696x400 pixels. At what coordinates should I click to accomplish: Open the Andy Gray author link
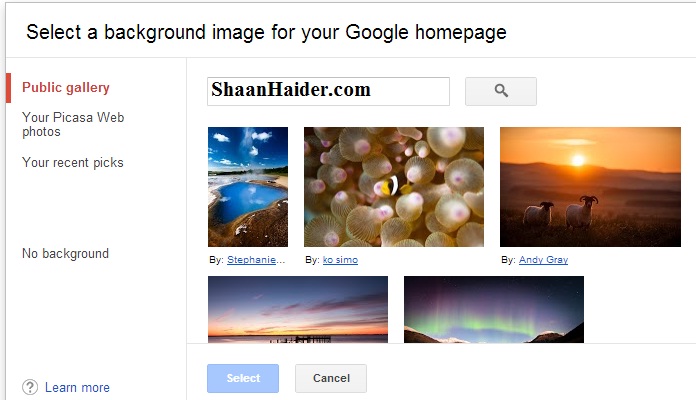(543, 260)
